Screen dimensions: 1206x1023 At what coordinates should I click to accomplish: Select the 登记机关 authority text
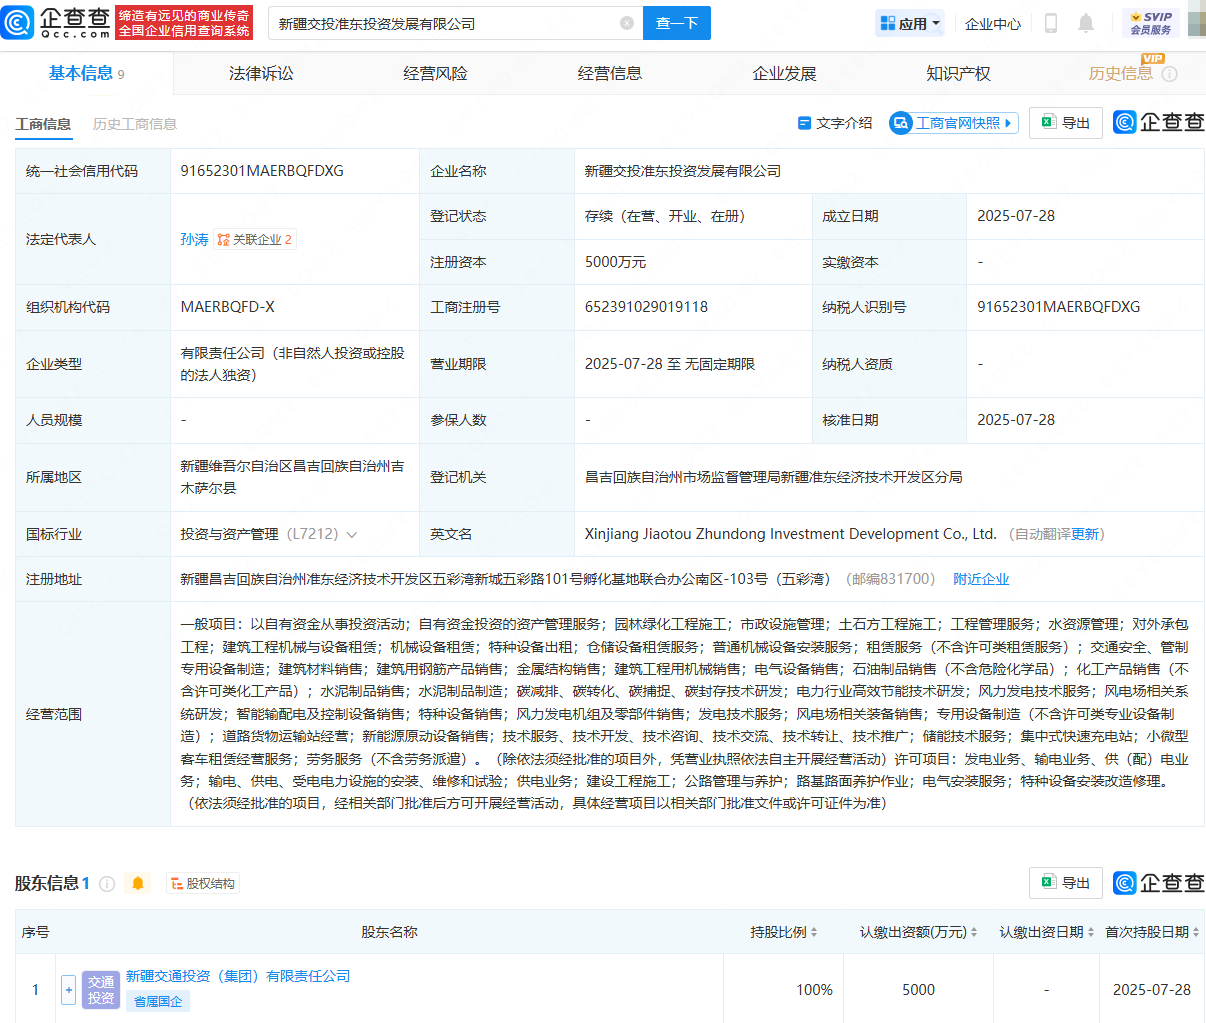coord(774,478)
